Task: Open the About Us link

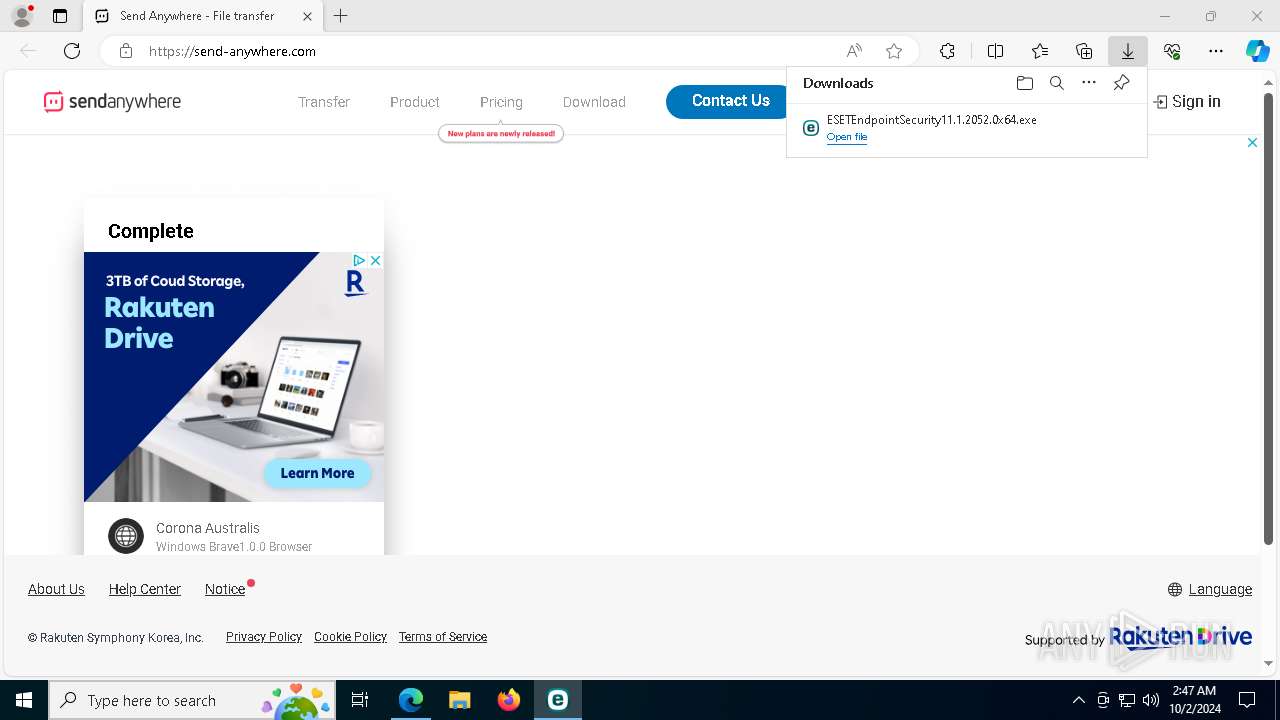Action: 56,589
